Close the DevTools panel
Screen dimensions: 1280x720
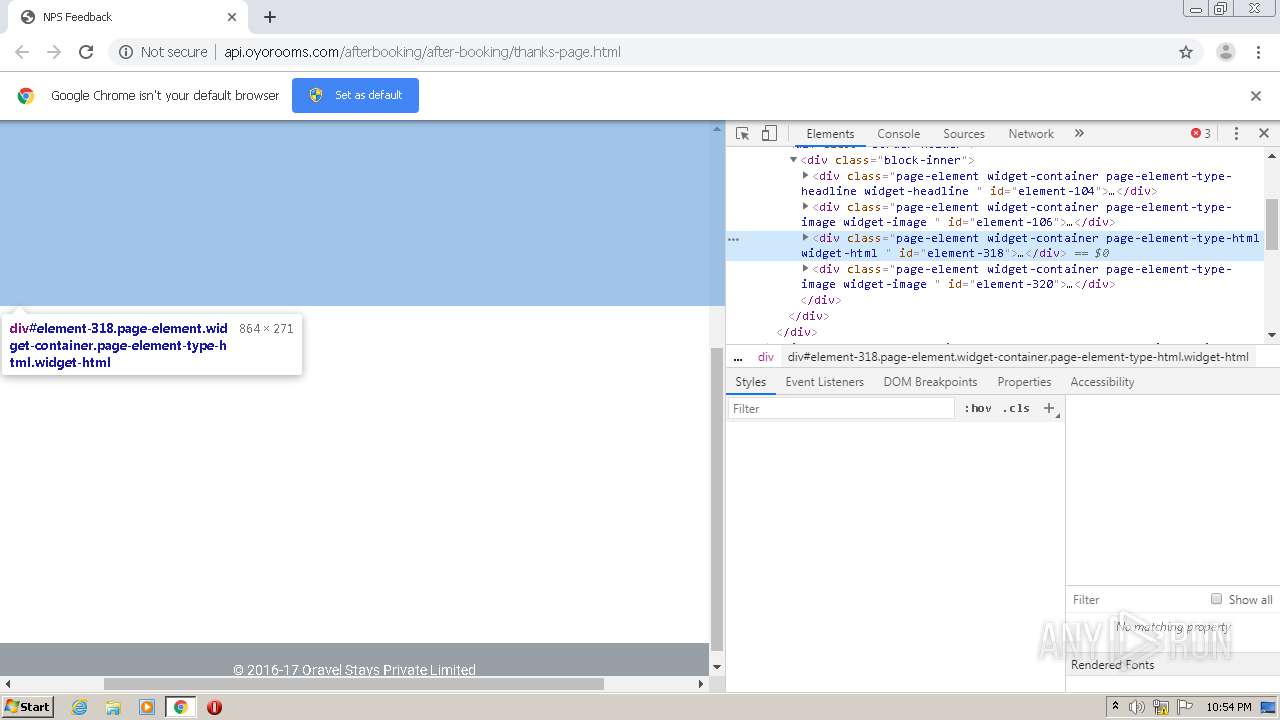pyautogui.click(x=1264, y=134)
